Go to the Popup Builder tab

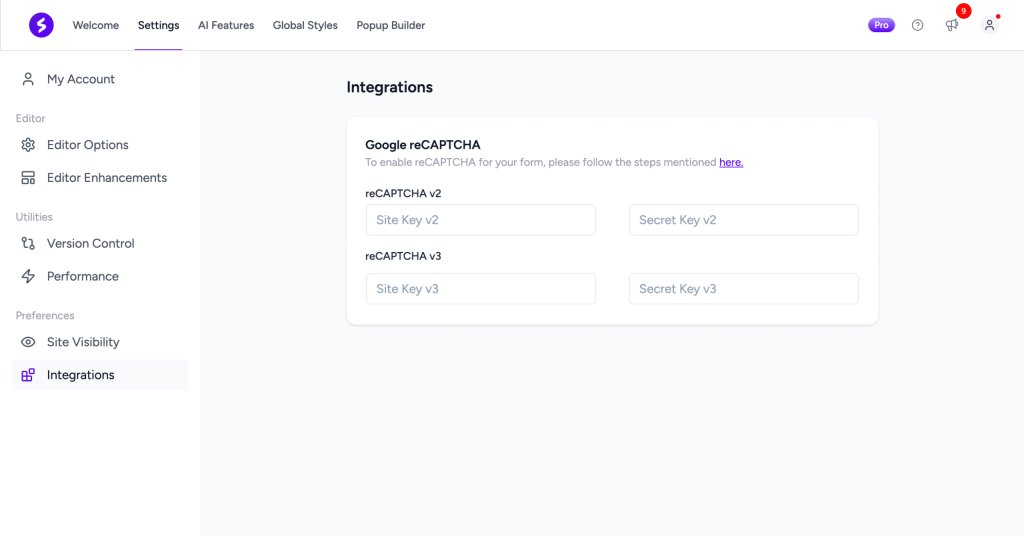tap(391, 25)
